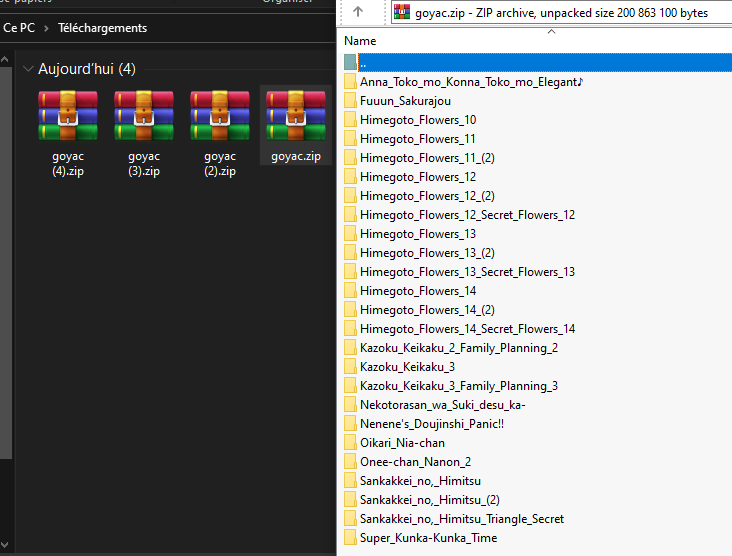The height and width of the screenshot is (556, 732).
Task: Click folder icon for Himegoto_Flowers_13
Action: coord(350,233)
